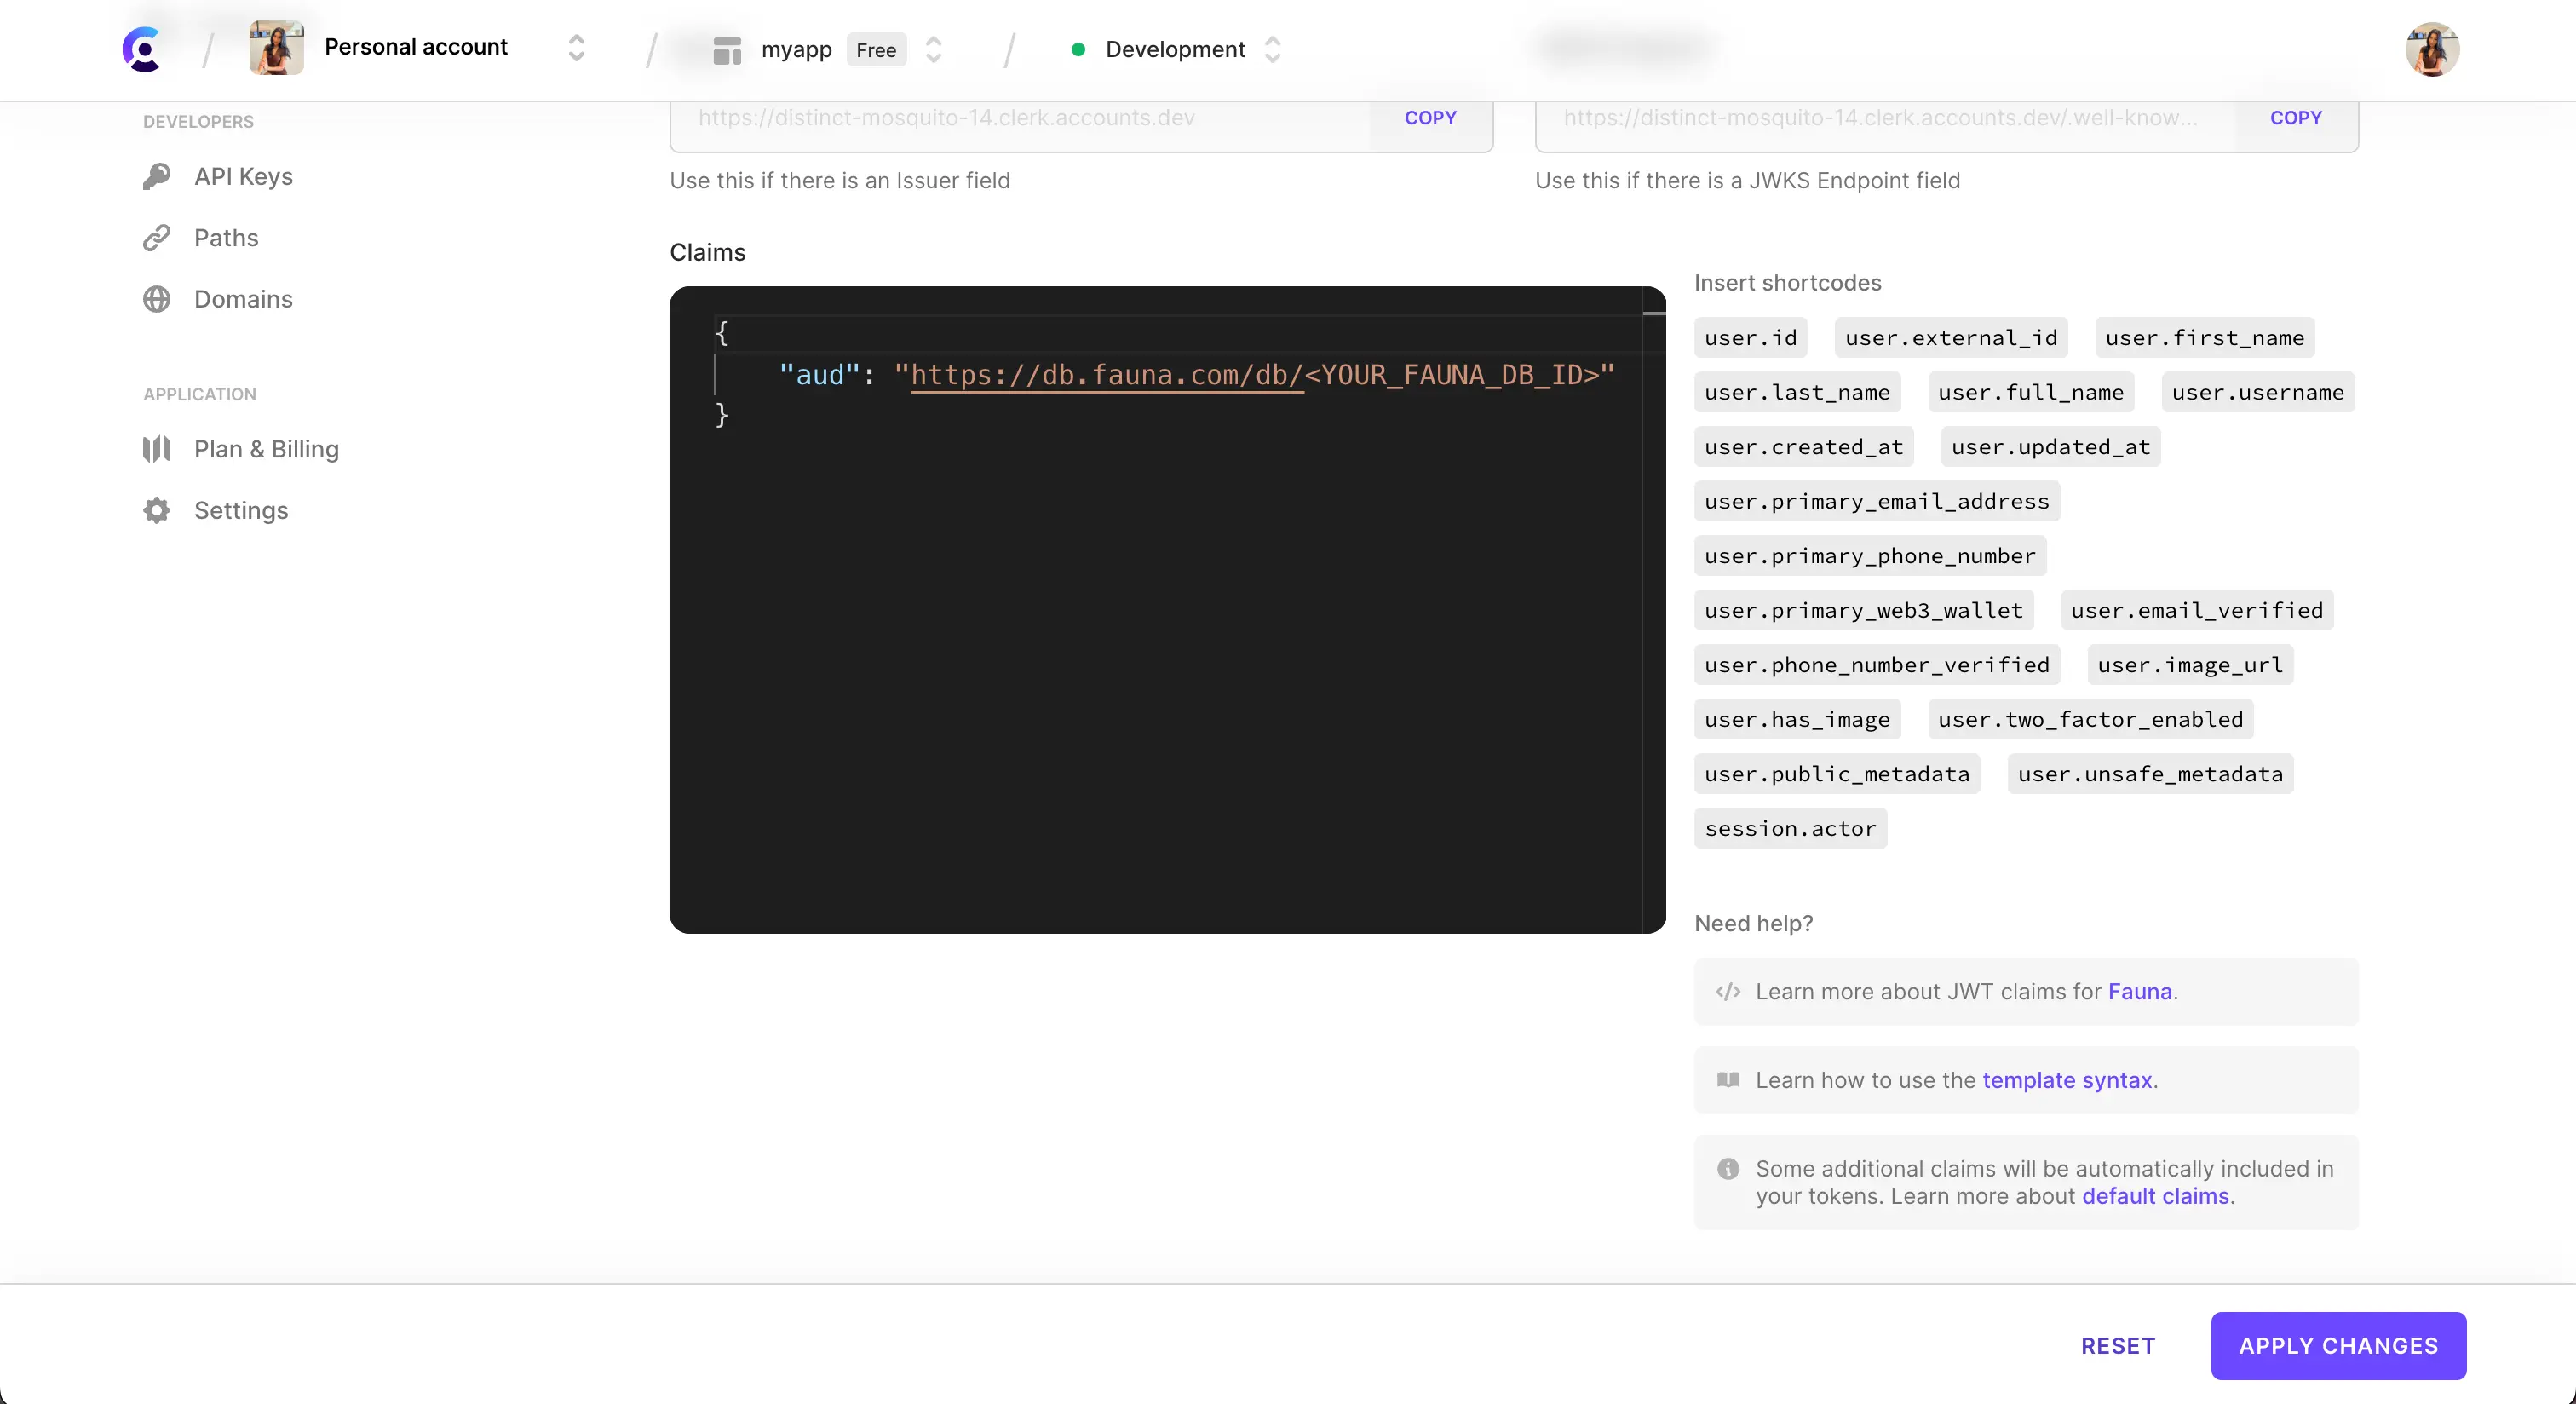This screenshot has width=2576, height=1404.
Task: Open Plan & Billing from the sidebar
Action: [266, 449]
